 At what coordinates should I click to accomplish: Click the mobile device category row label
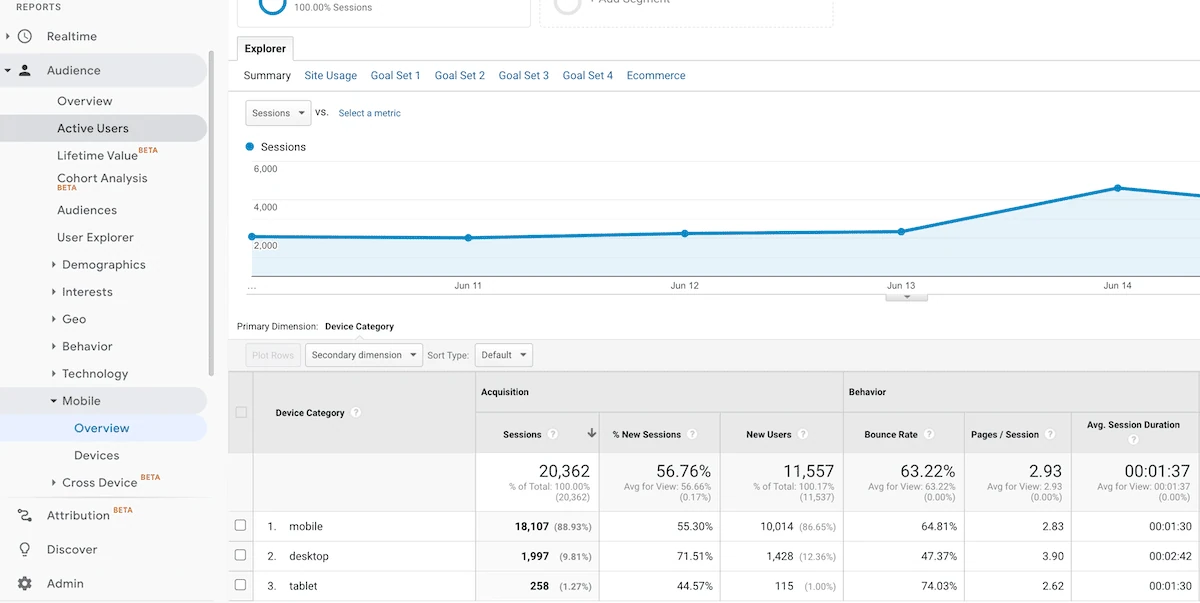(x=306, y=526)
